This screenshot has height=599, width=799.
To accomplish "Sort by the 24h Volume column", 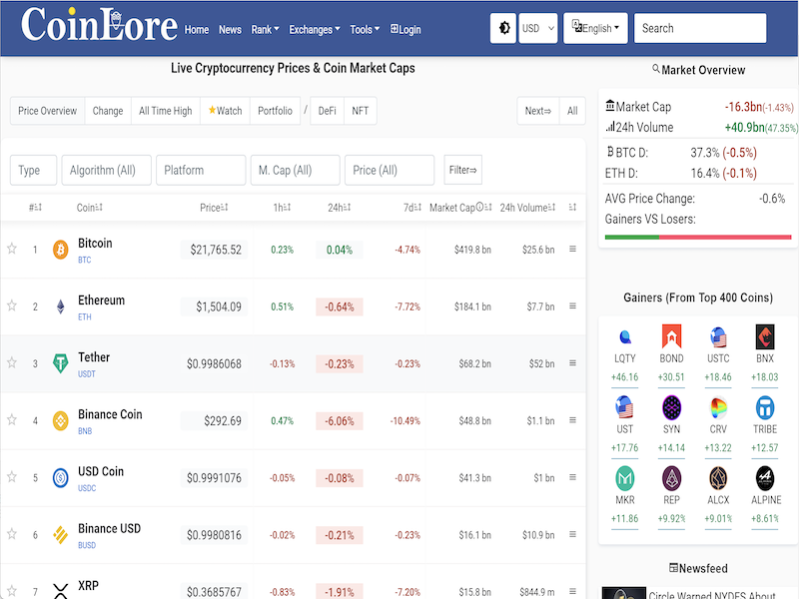I will (527, 207).
